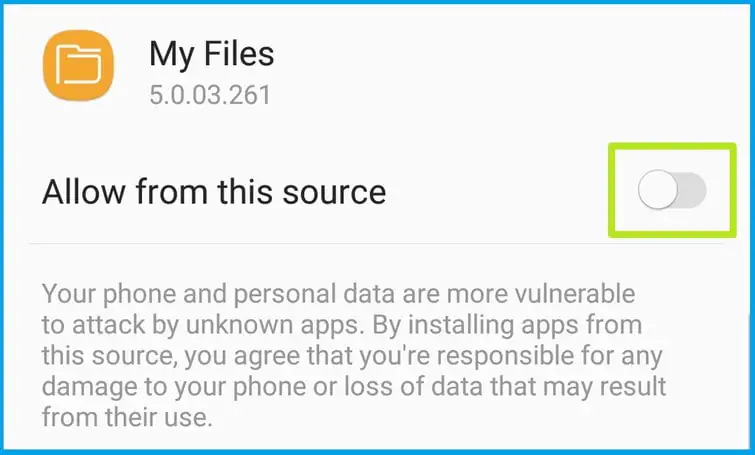Tap the "Allow from this source" label
The image size is (755, 455).
click(x=214, y=191)
